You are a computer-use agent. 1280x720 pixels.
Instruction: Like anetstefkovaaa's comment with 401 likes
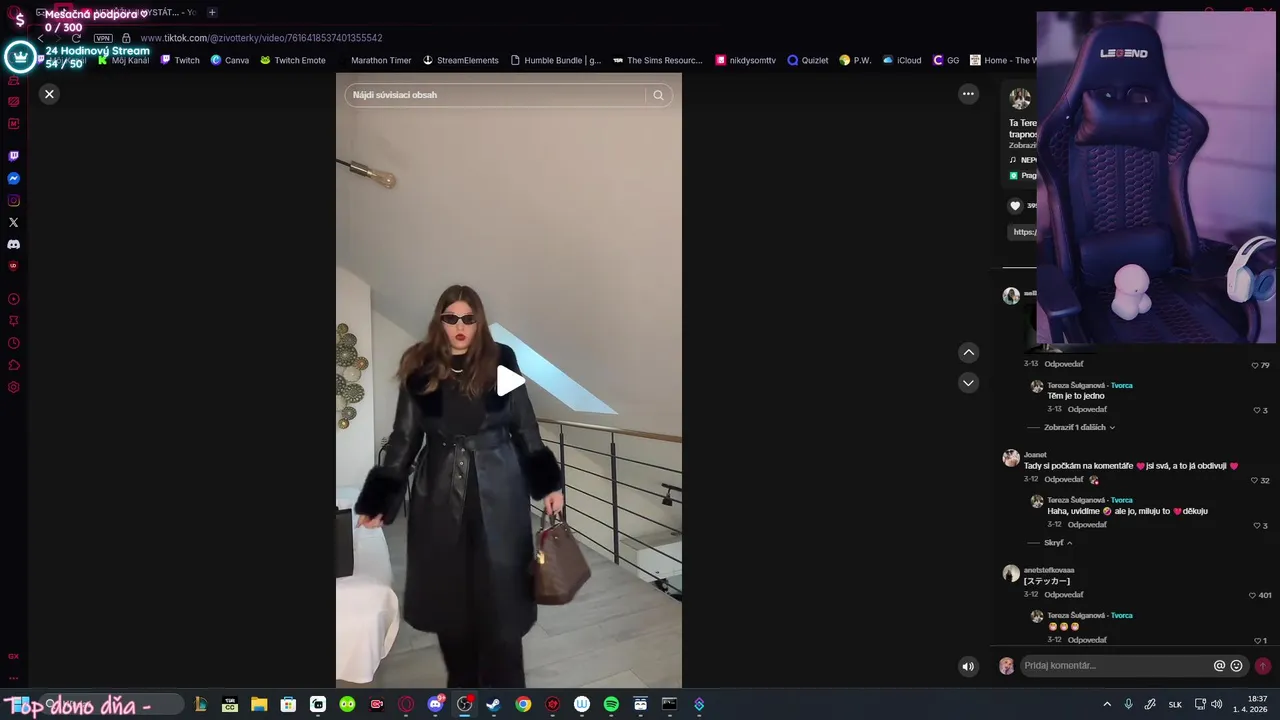click(1252, 596)
